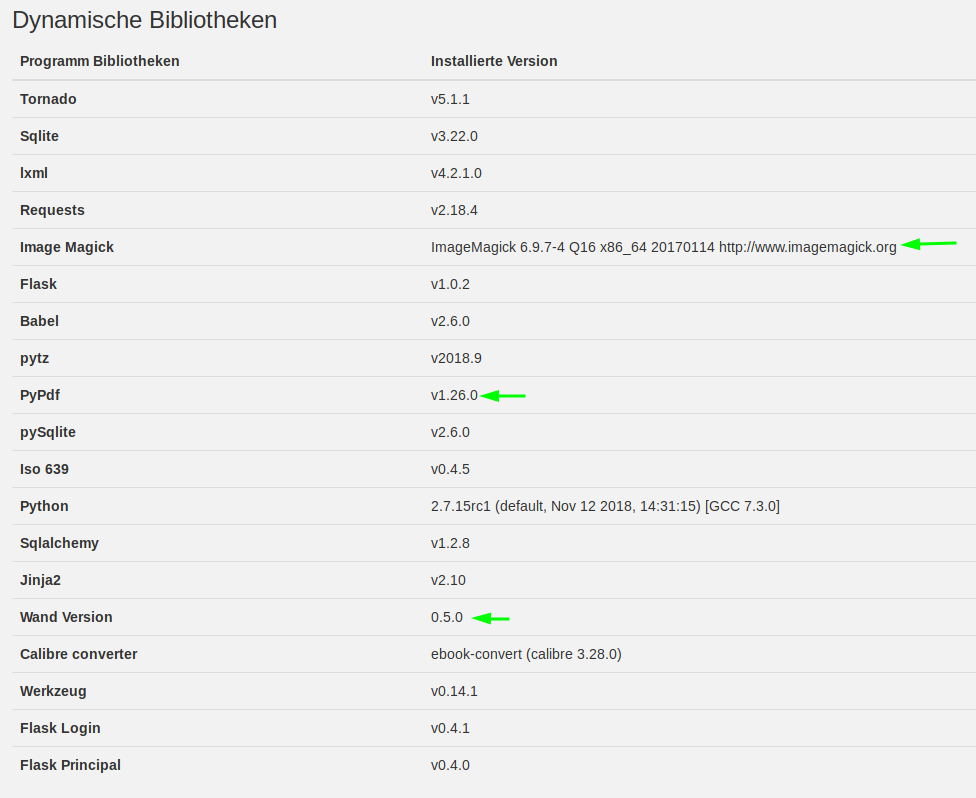This screenshot has width=976, height=798.
Task: Click the Requests version v2.18.4
Action: click(x=454, y=210)
